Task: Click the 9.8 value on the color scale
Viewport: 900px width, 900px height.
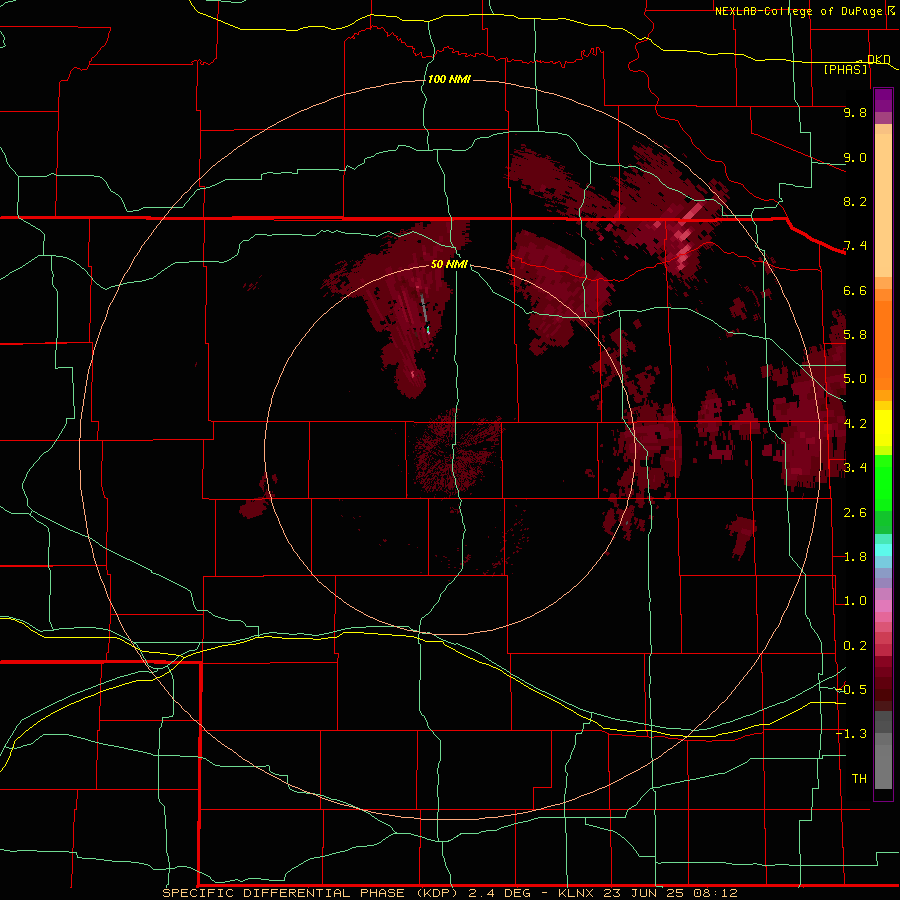Action: click(855, 112)
